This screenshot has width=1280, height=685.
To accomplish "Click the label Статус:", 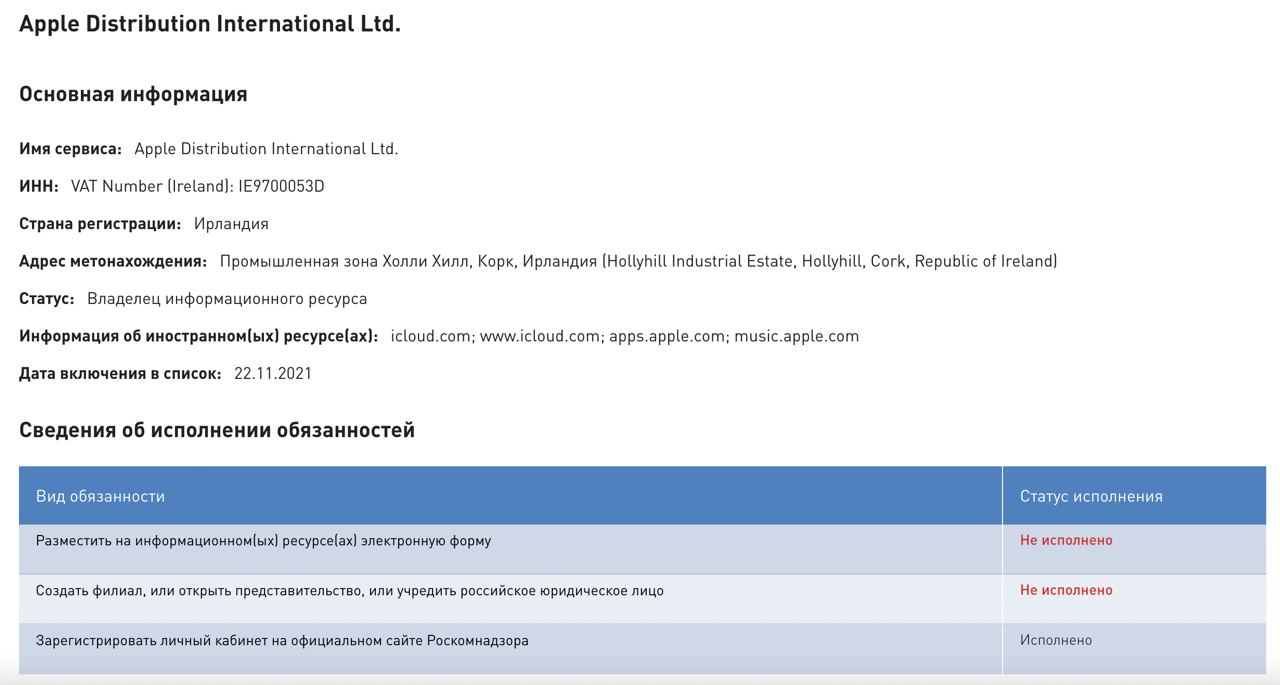I will [x=47, y=299].
